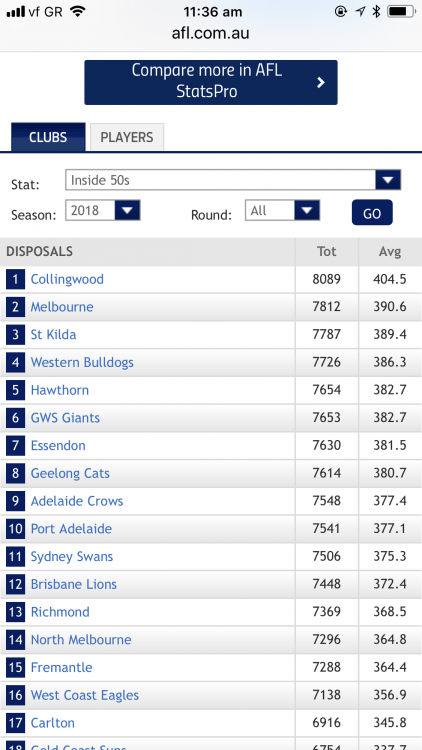422x750 pixels.
Task: Open the Season dropdown set to 2018
Action: pyautogui.click(x=103, y=210)
